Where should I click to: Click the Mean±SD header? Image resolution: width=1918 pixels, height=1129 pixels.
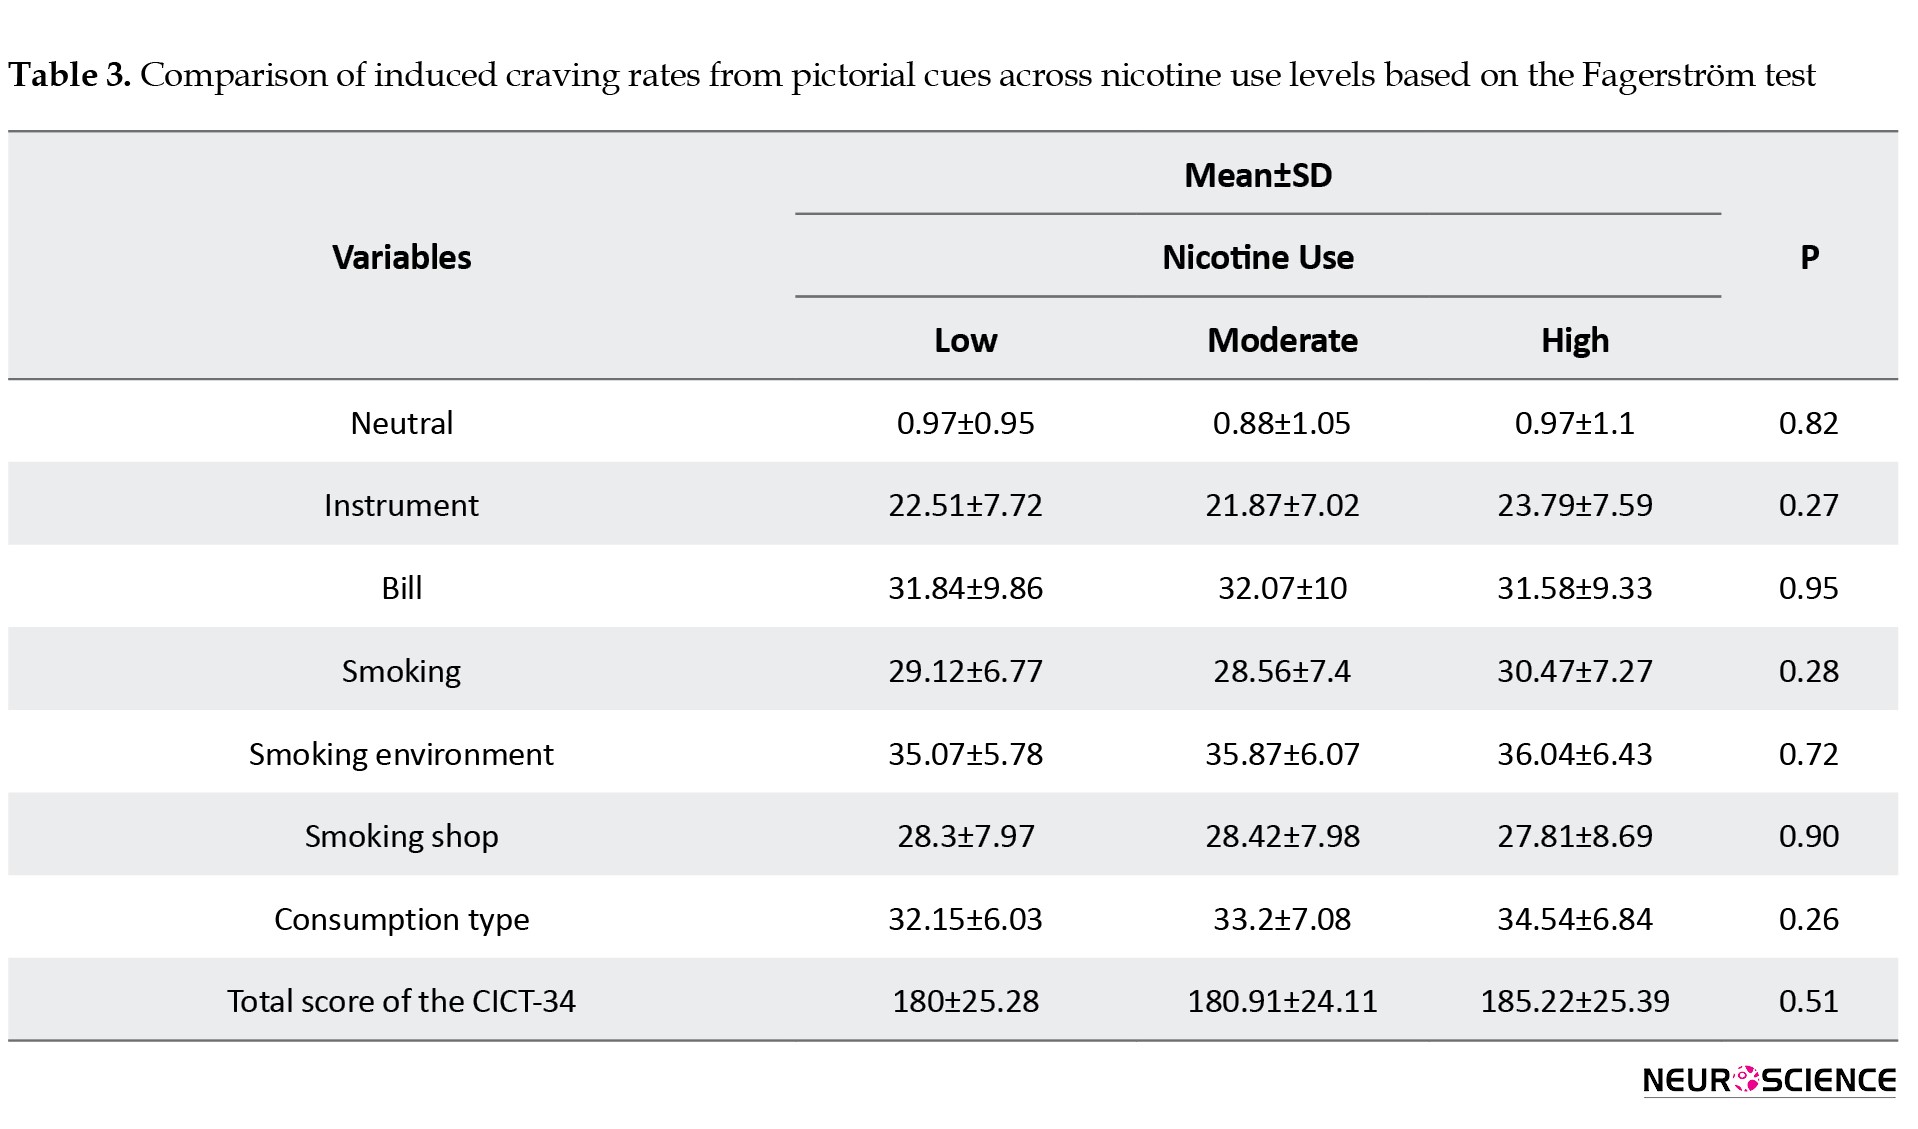point(1258,176)
